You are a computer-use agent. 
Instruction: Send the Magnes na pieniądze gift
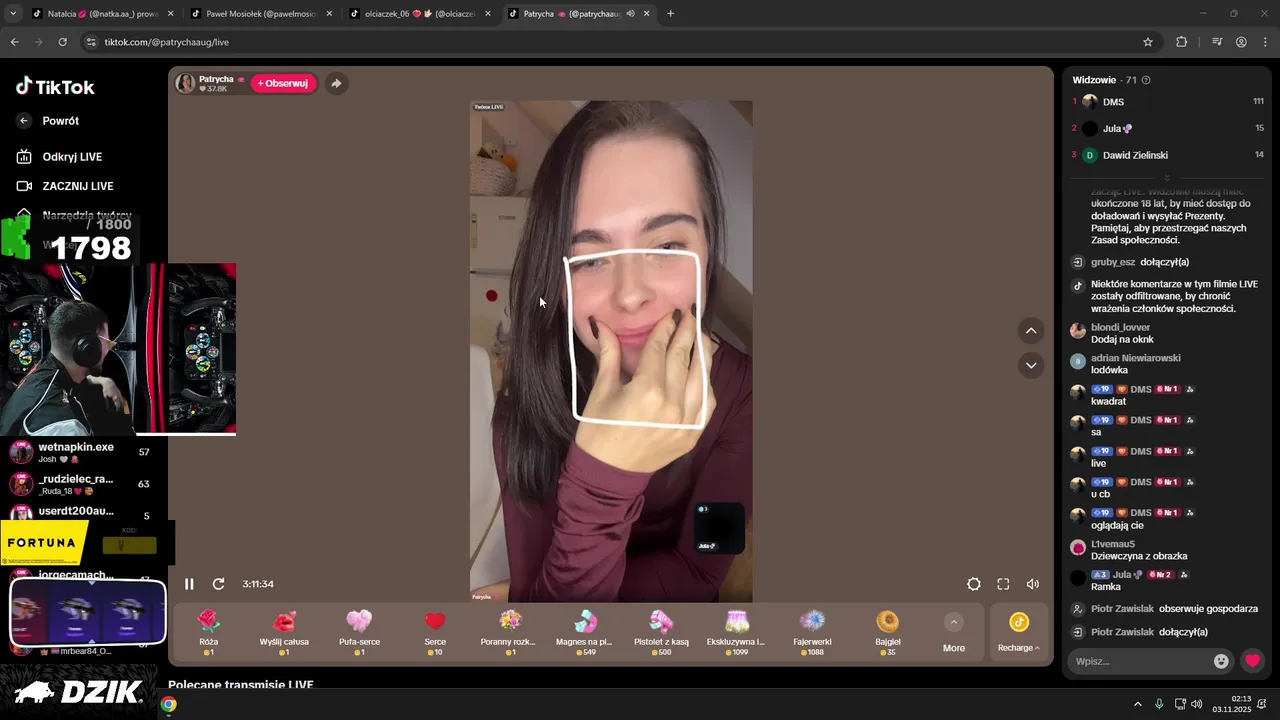pyautogui.click(x=586, y=632)
